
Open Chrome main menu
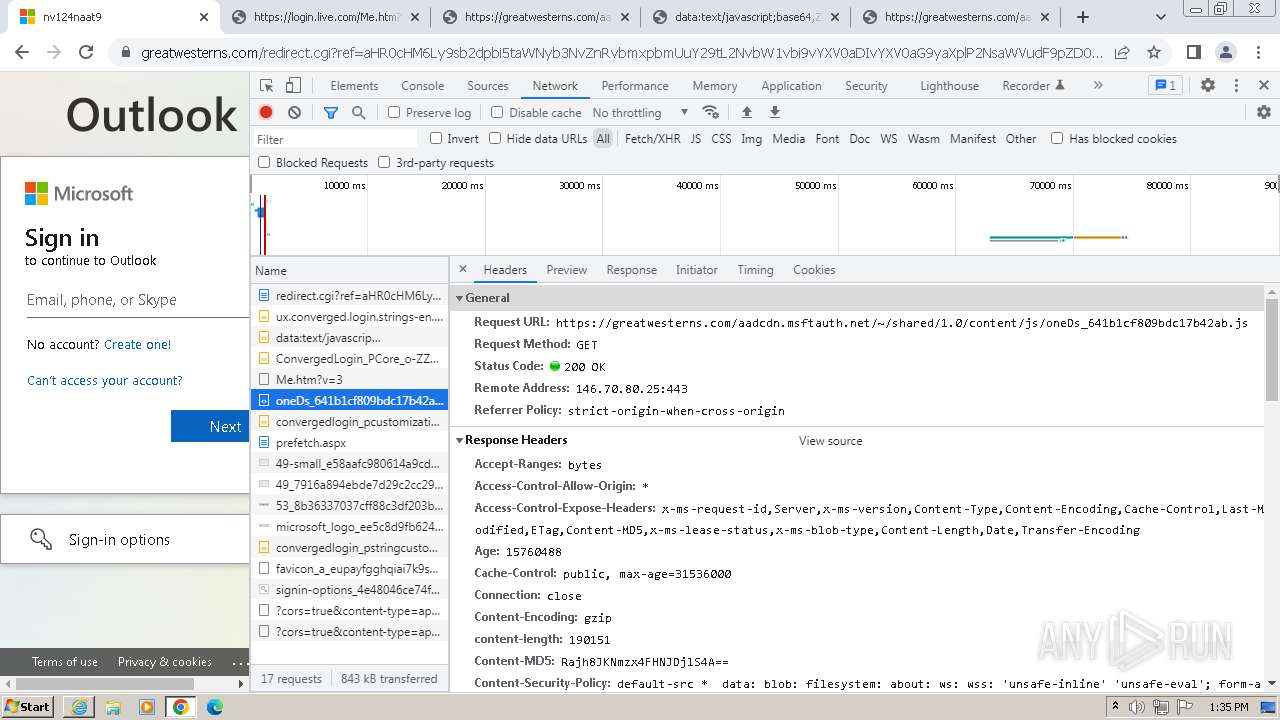click(x=1257, y=53)
